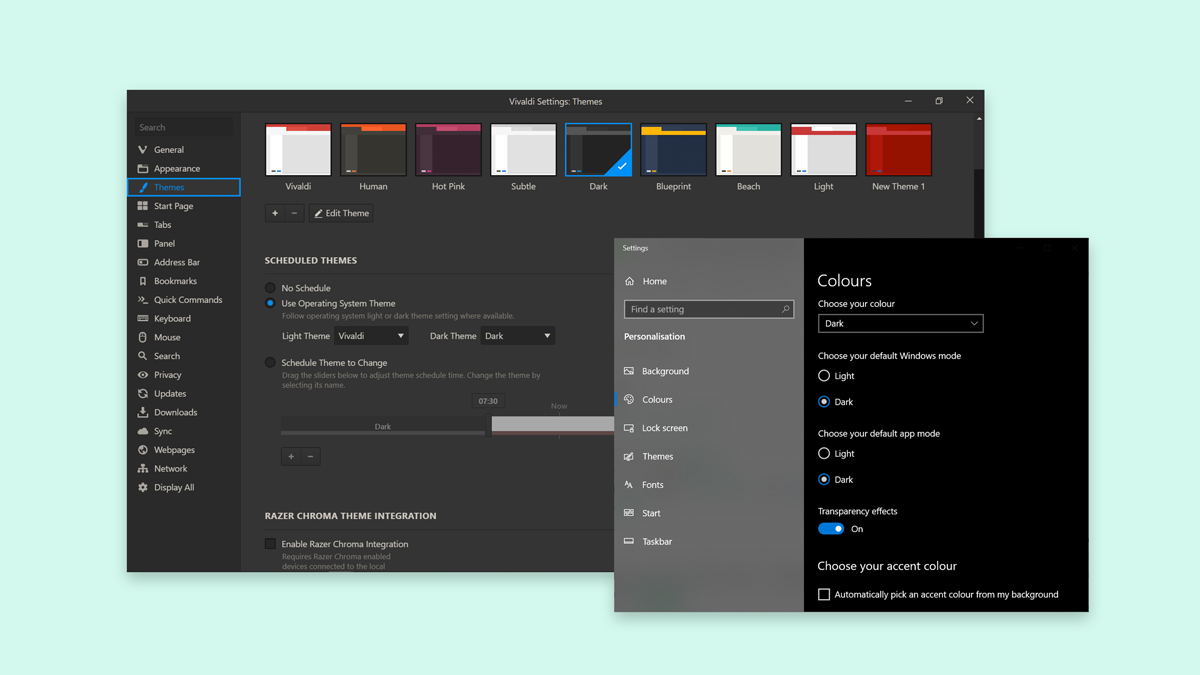This screenshot has width=1200, height=675.
Task: Click the 07:30 schedule time marker
Action: coord(488,402)
